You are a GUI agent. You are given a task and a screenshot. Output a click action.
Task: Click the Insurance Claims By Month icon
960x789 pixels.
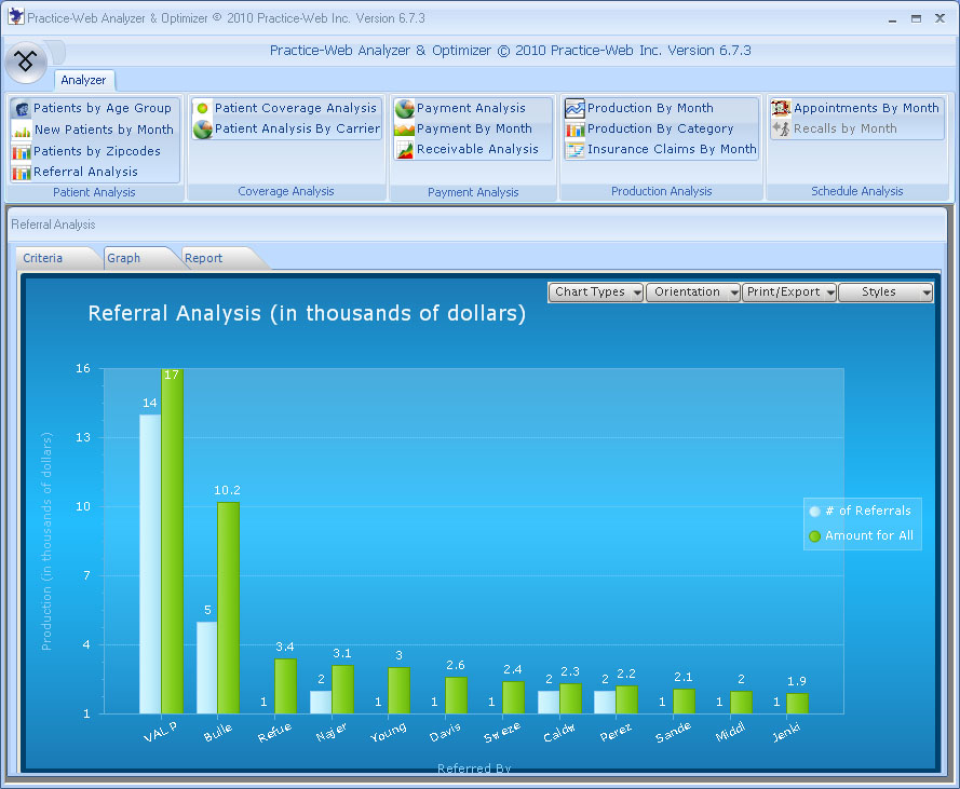pyautogui.click(x=575, y=149)
